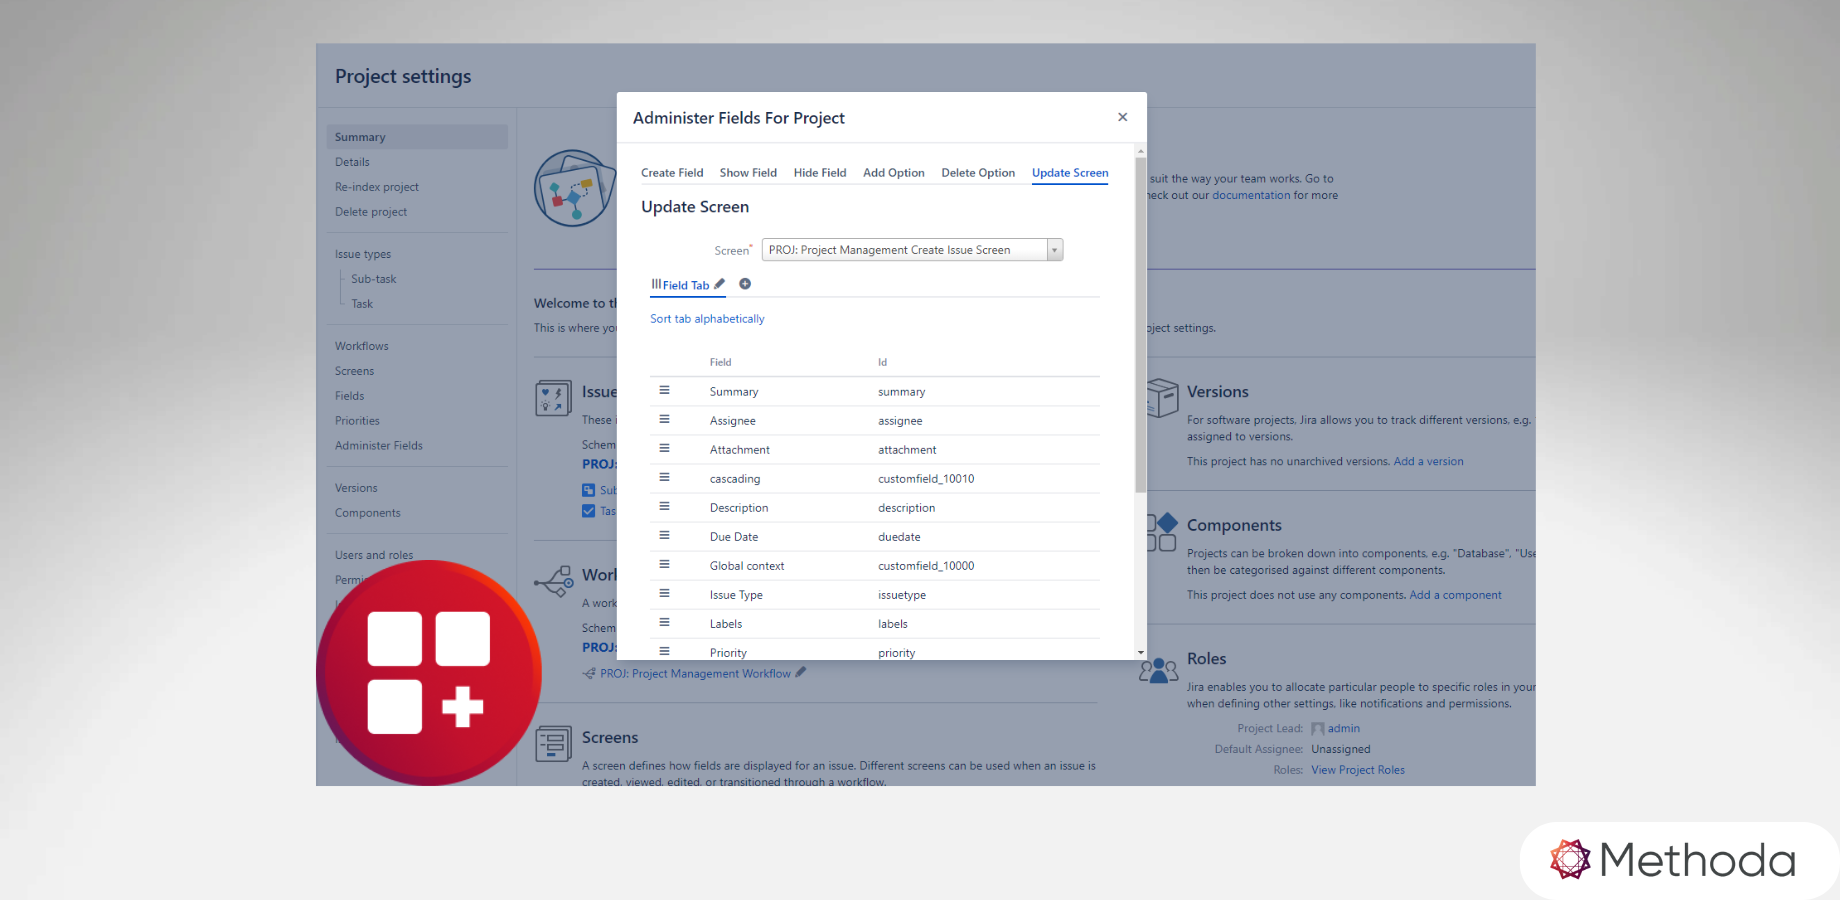Select Delete project in sidebar

[x=371, y=212]
